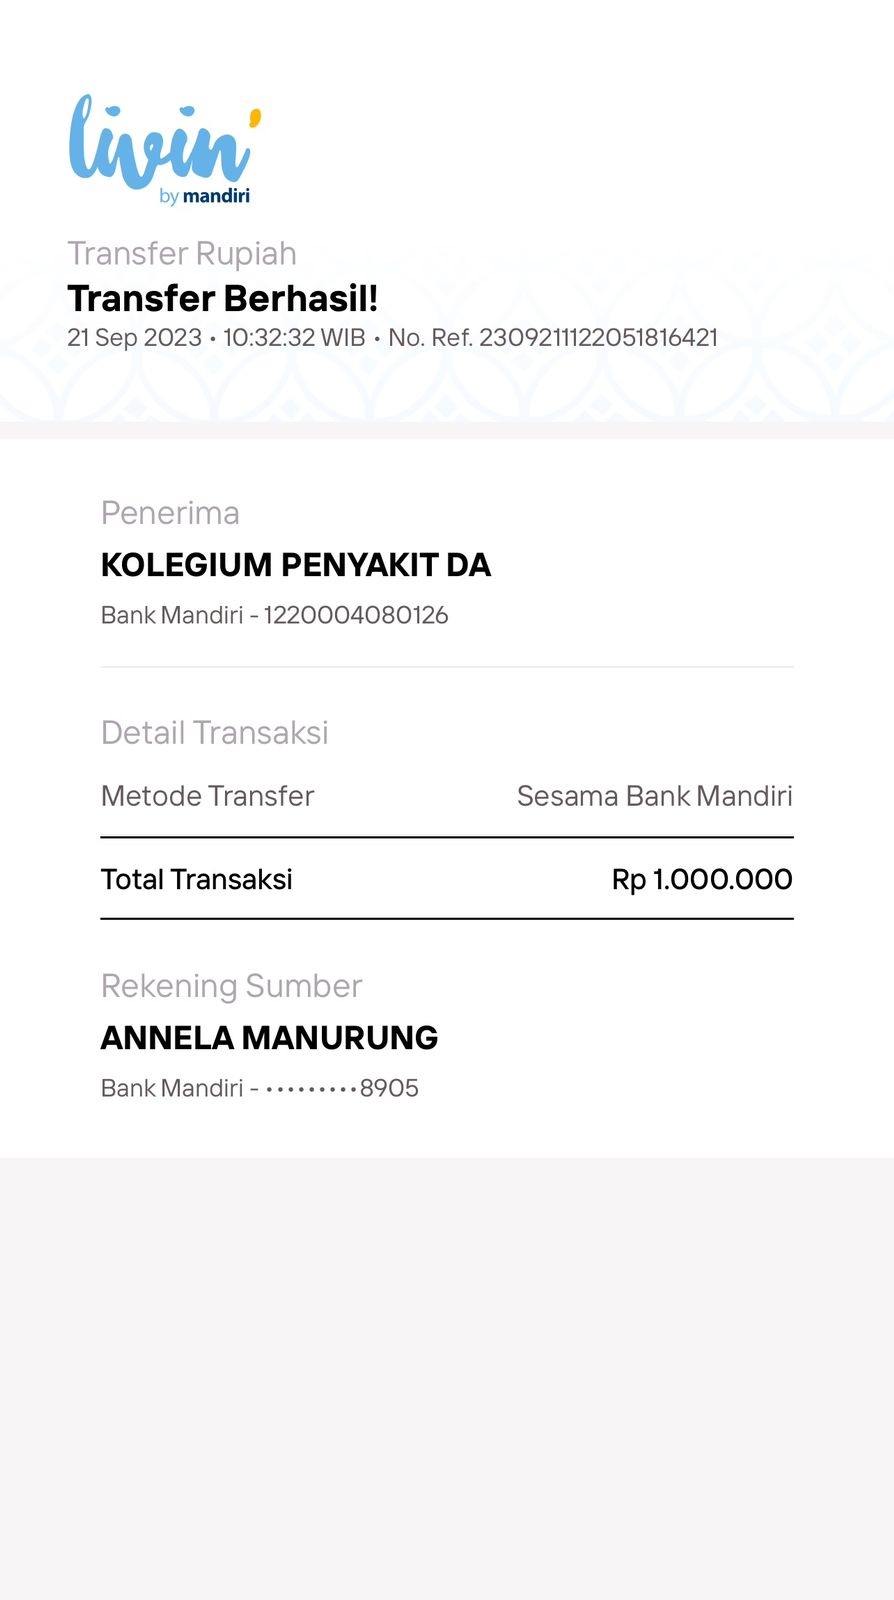Image resolution: width=894 pixels, height=1600 pixels.
Task: Select the "Metode Transfer" label
Action: [x=207, y=796]
